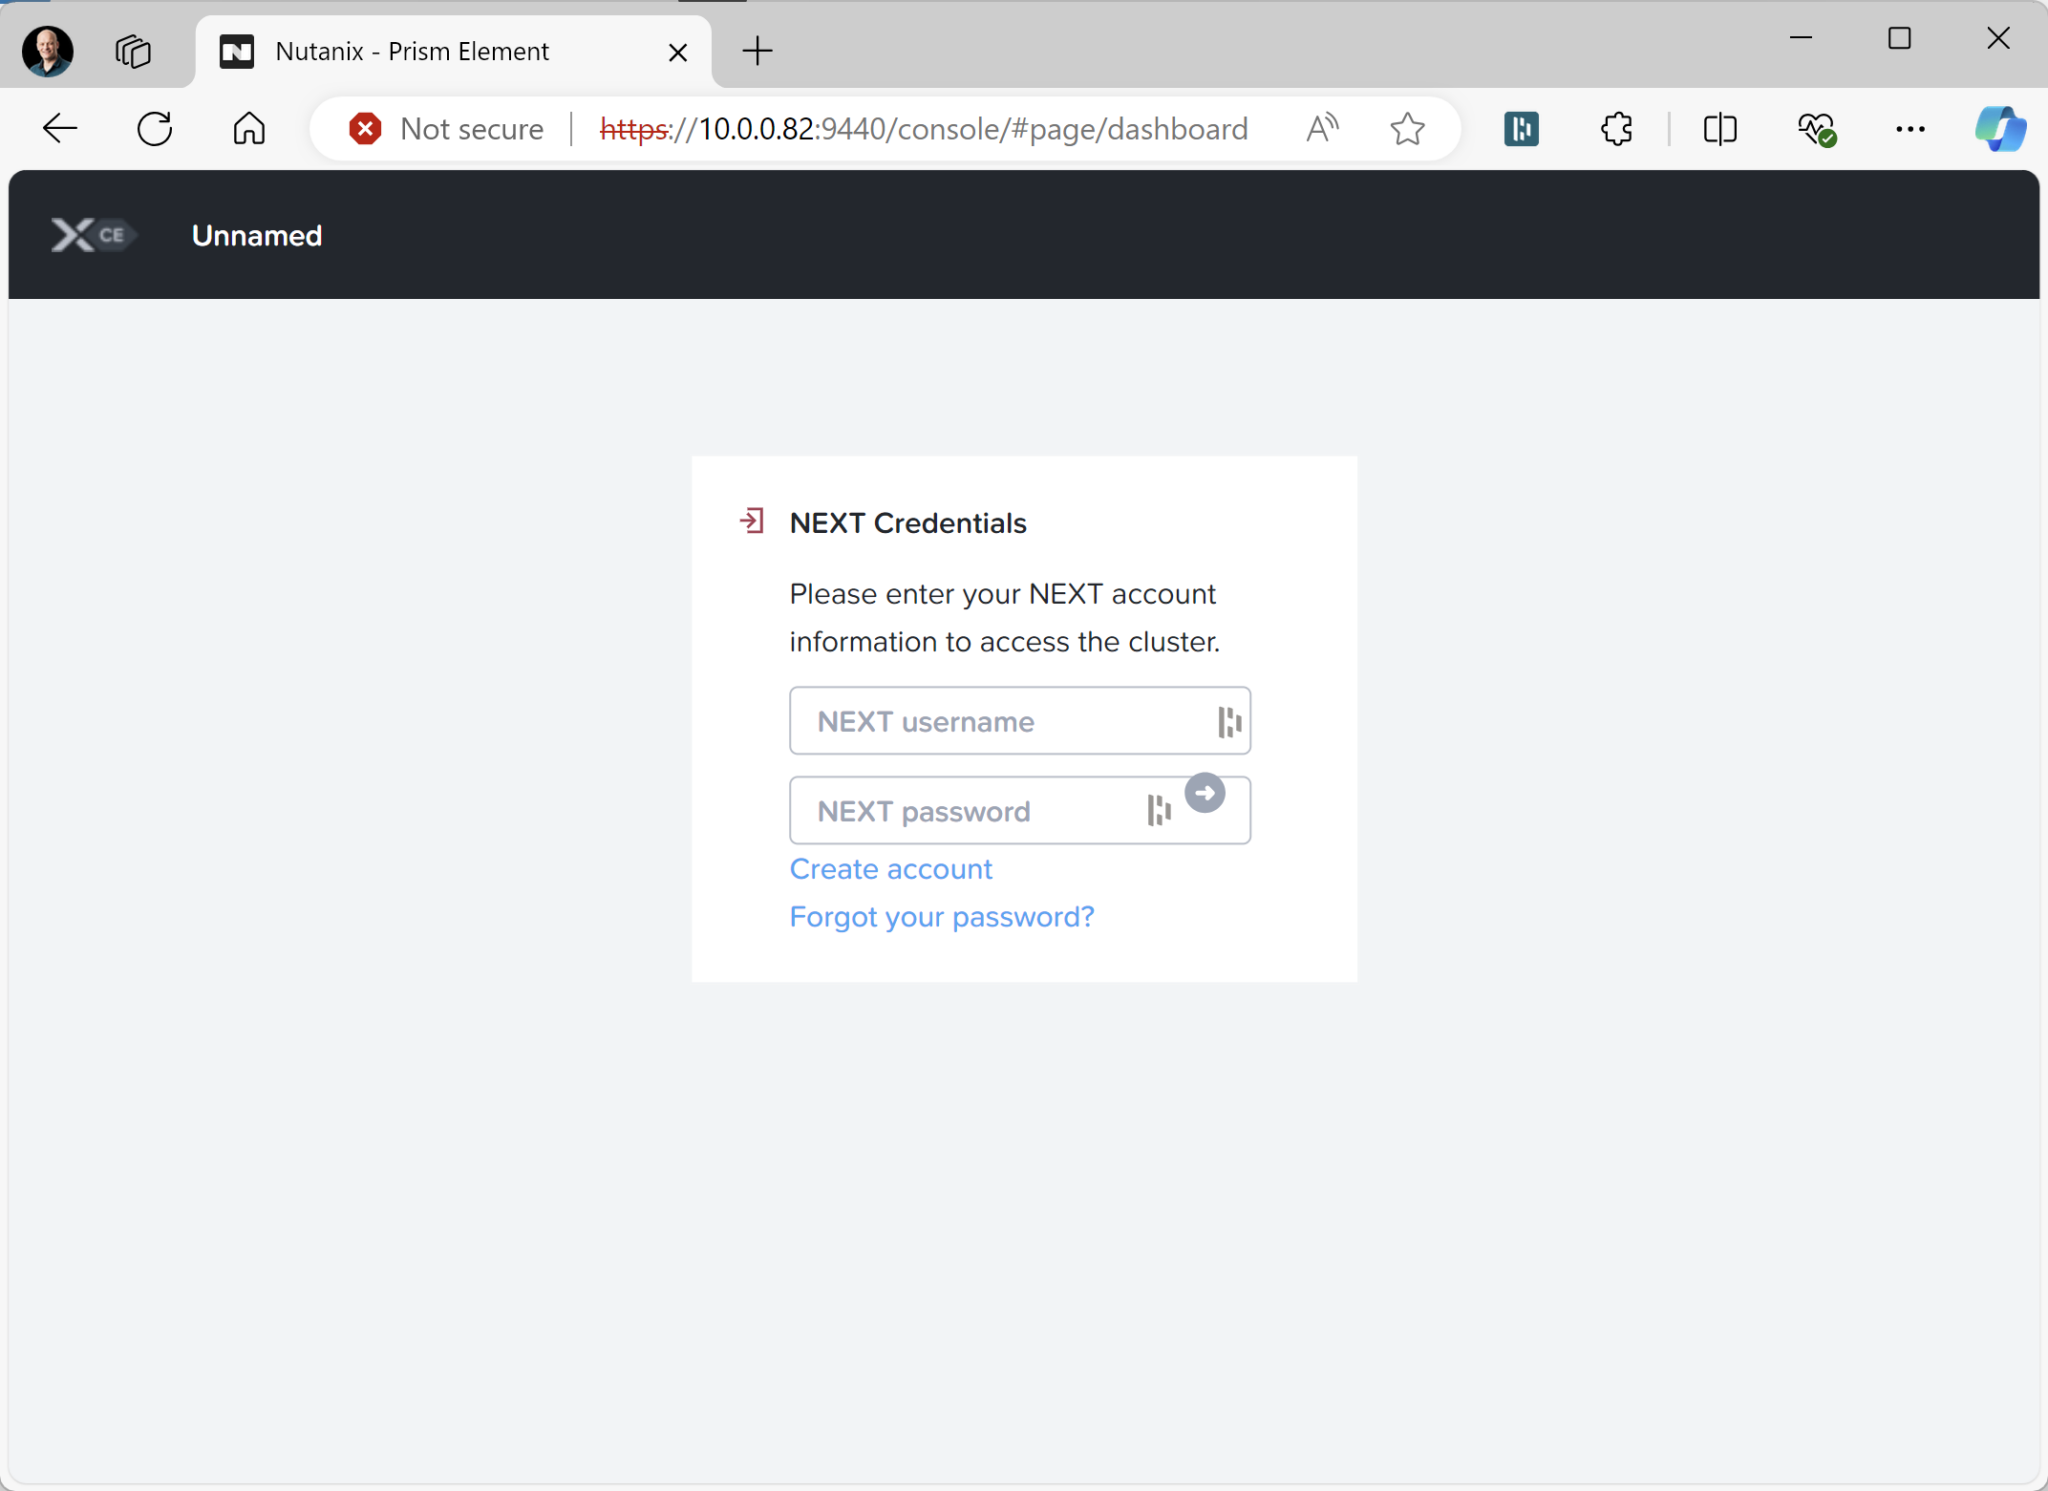Click the Create account link
This screenshot has width=2048, height=1491.
(x=890, y=868)
